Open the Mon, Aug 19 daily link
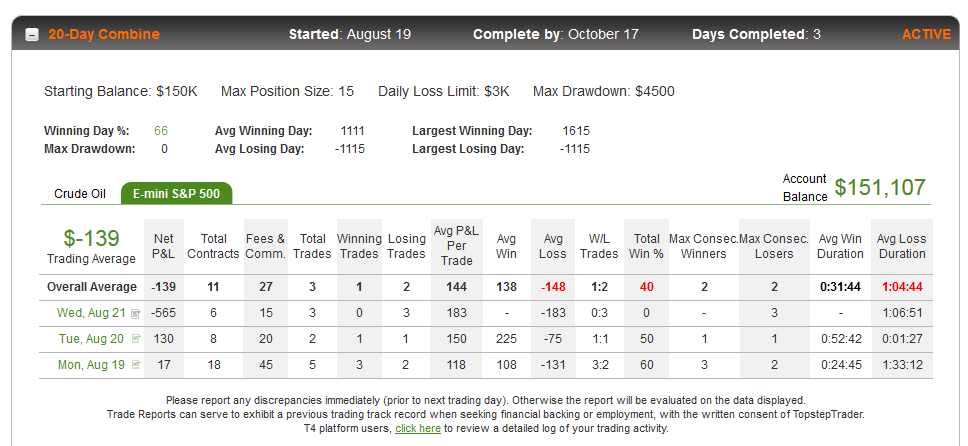Screen dimensions: 968x446 point(91,365)
